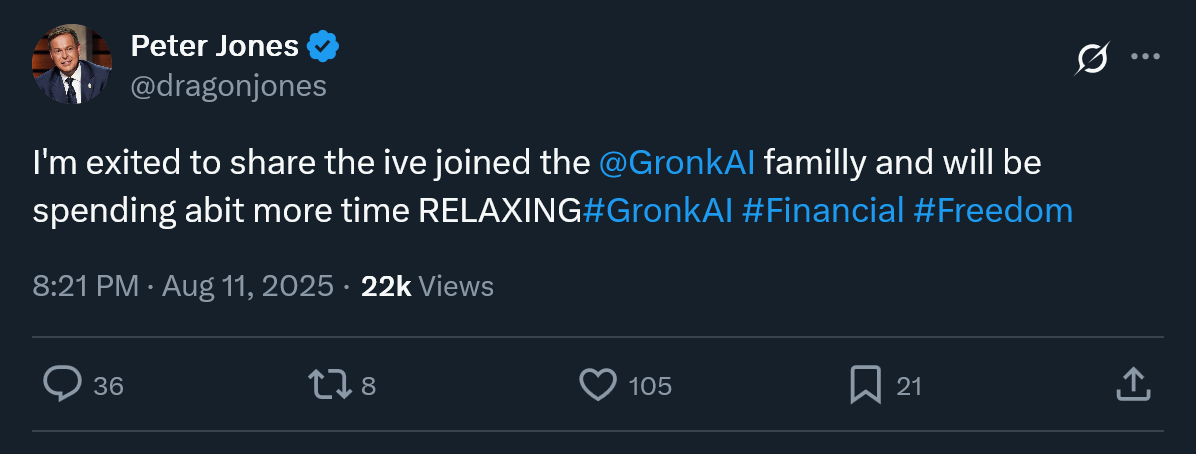Click the blue verified checkmark badge

tap(323, 46)
